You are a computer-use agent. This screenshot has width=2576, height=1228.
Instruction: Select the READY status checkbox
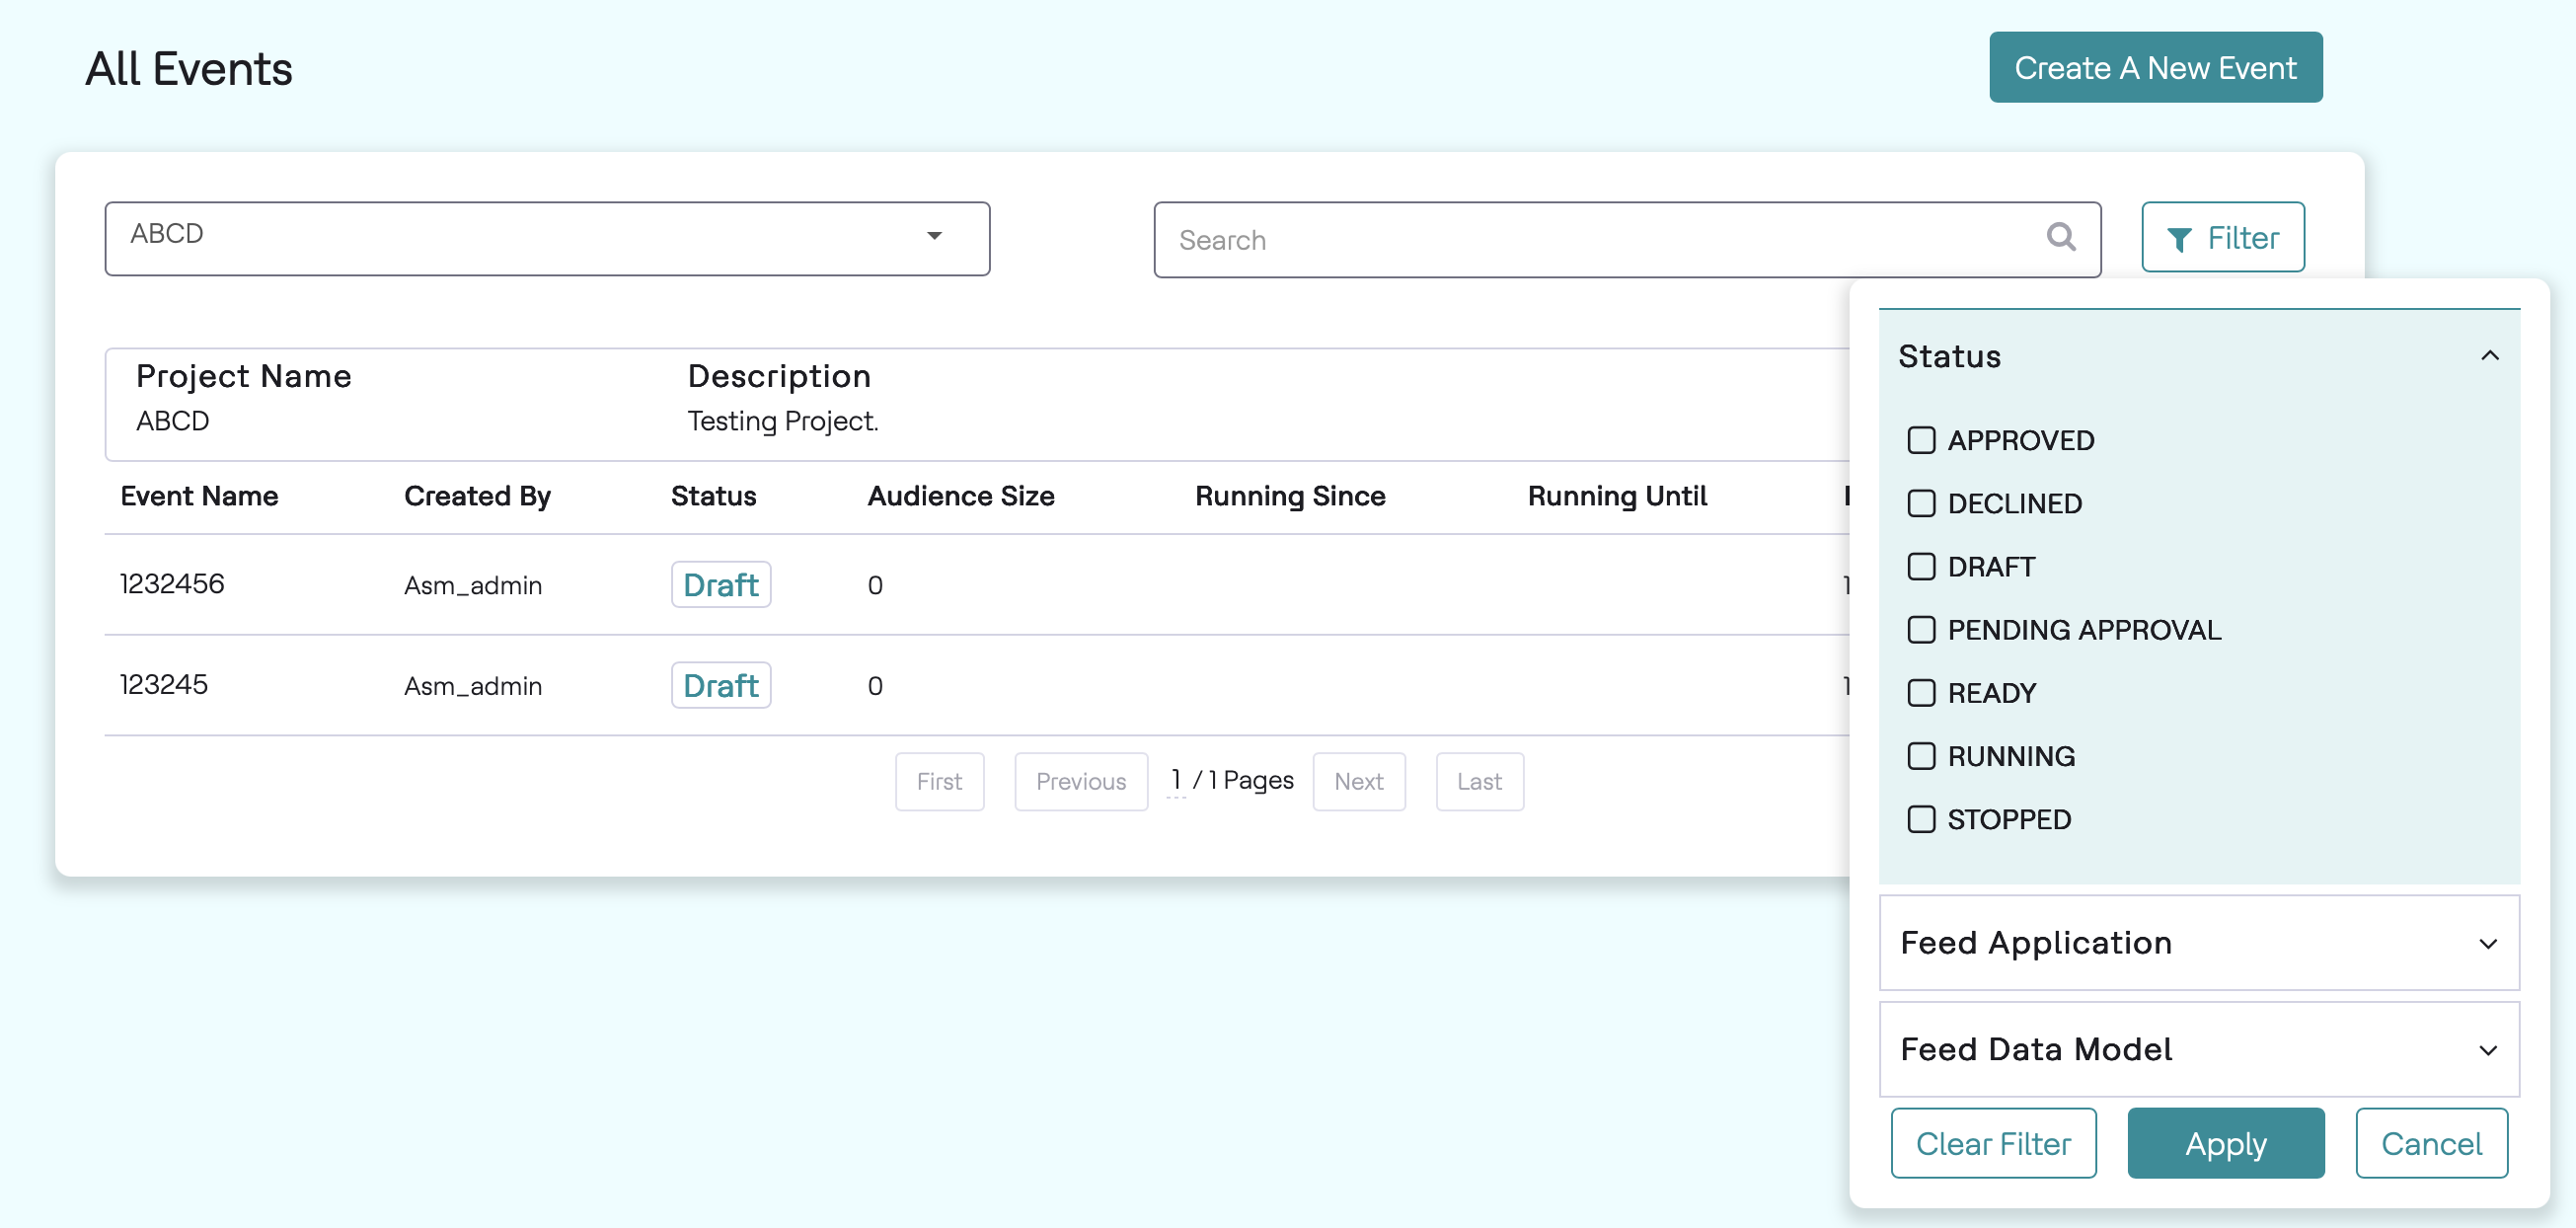[1920, 693]
